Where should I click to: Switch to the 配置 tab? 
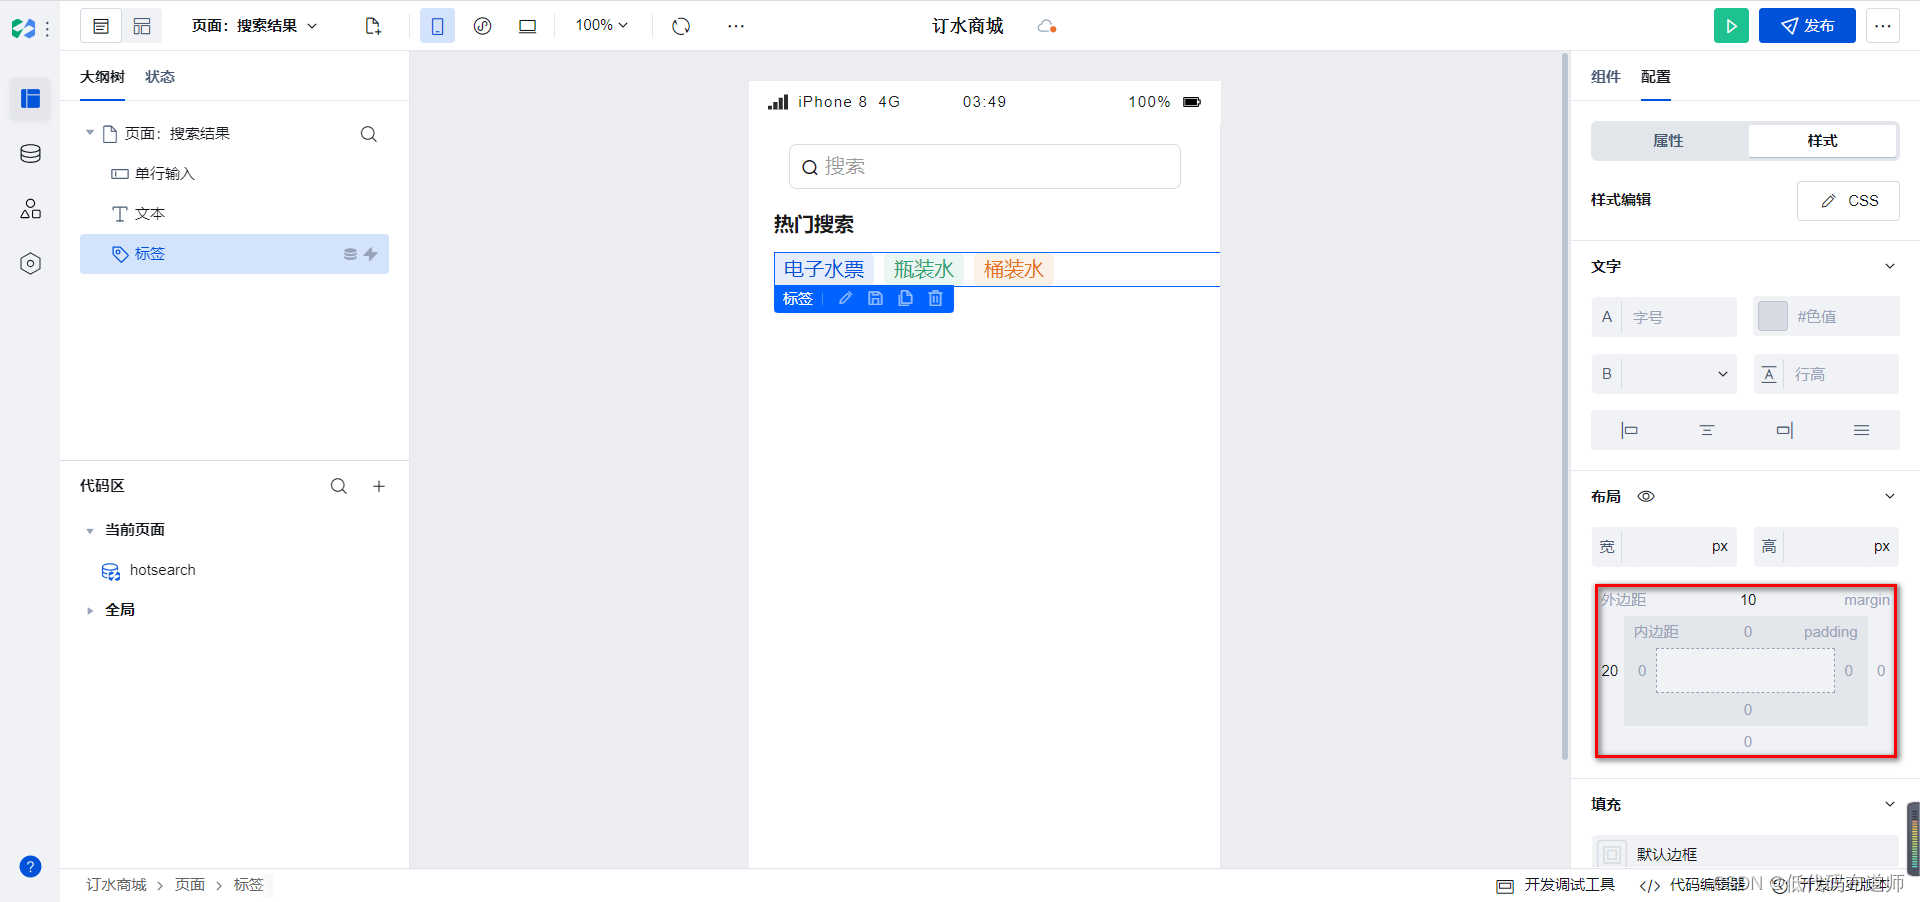click(x=1655, y=77)
